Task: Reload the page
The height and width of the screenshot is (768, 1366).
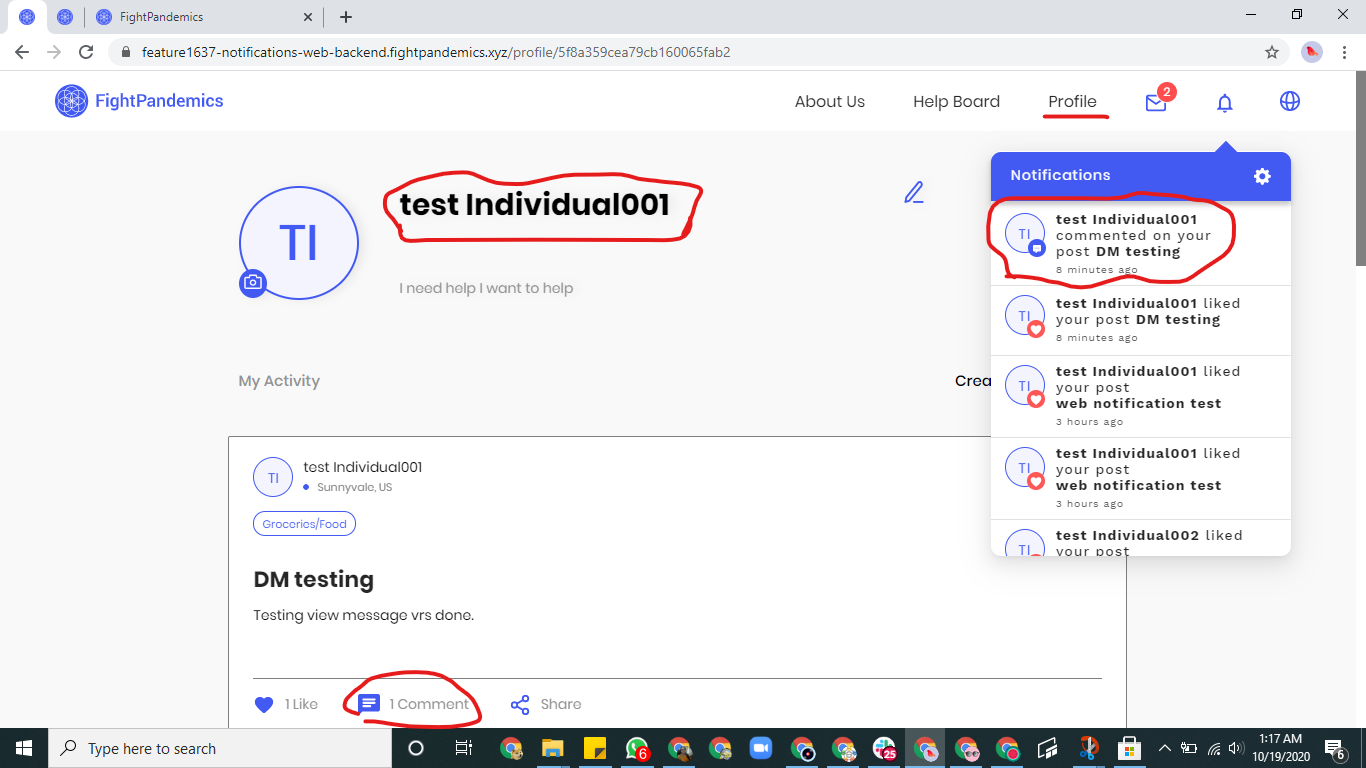Action: click(87, 52)
